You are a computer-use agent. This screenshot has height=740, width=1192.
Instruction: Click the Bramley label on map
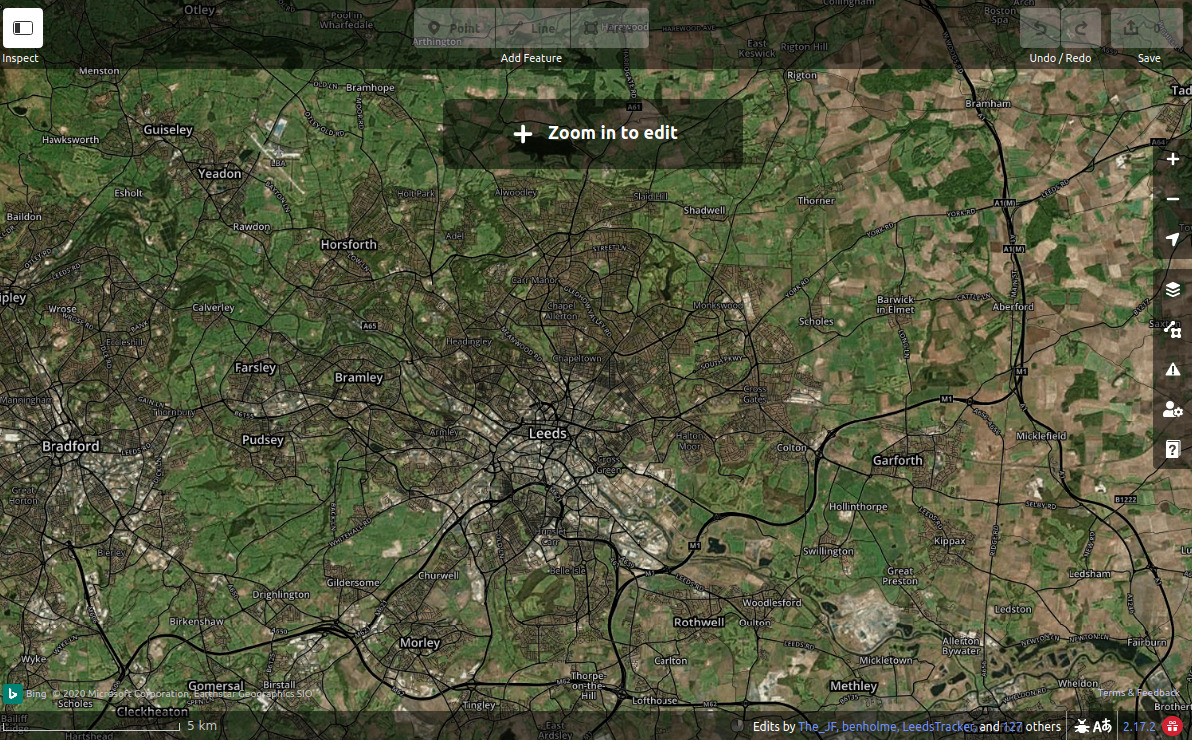(x=359, y=377)
